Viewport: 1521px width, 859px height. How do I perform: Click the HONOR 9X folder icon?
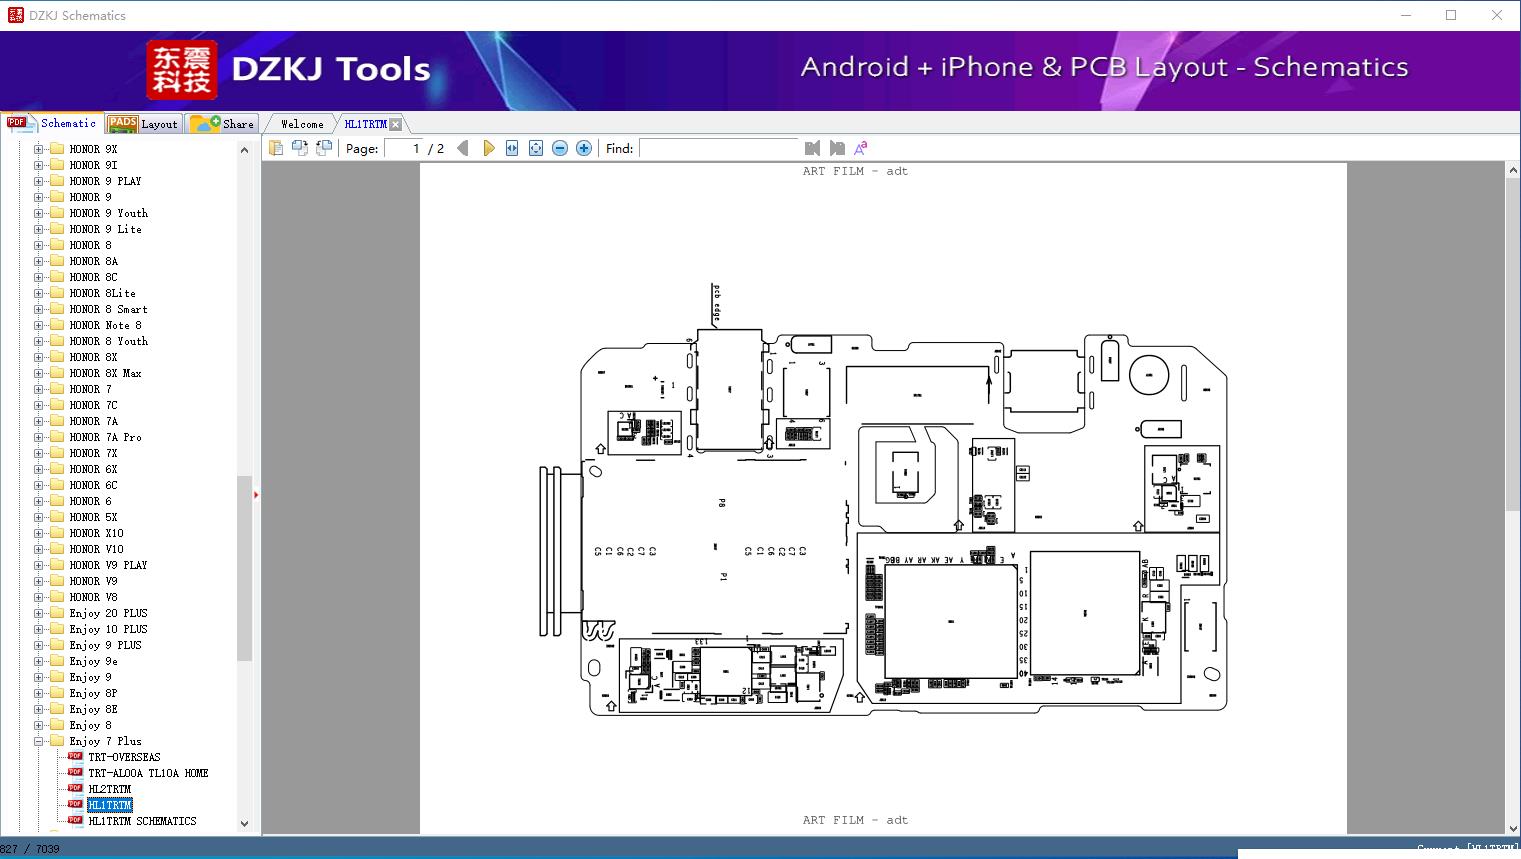[57, 149]
